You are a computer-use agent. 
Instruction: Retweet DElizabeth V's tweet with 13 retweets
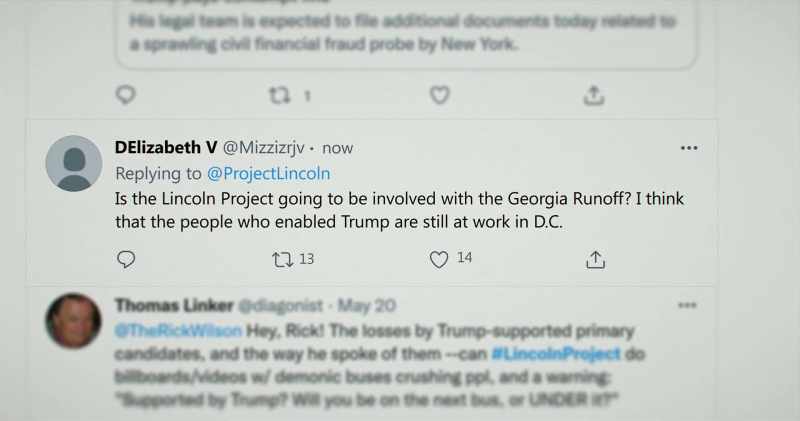pyautogui.click(x=283, y=260)
